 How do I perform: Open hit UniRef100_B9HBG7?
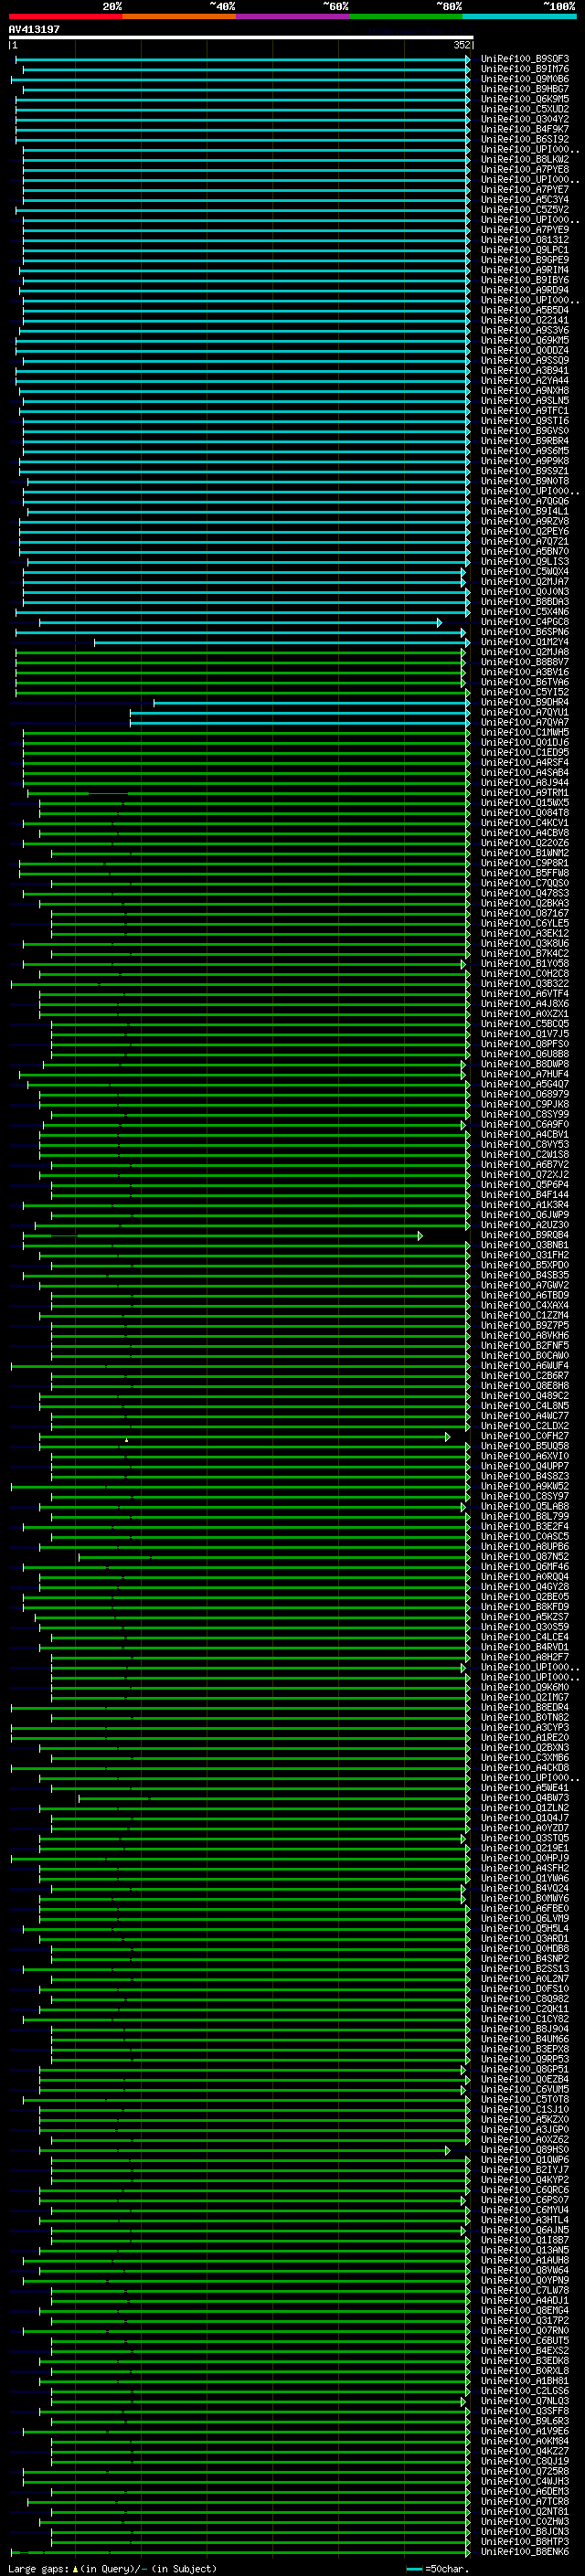pyautogui.click(x=525, y=89)
